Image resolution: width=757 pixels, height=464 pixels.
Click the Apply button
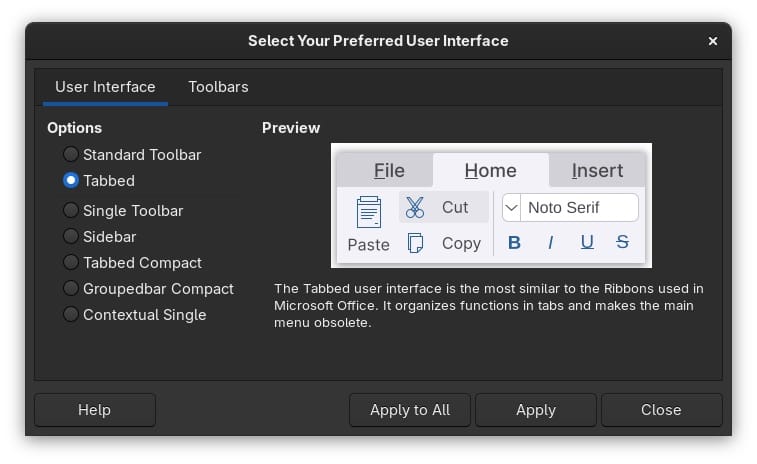click(535, 410)
